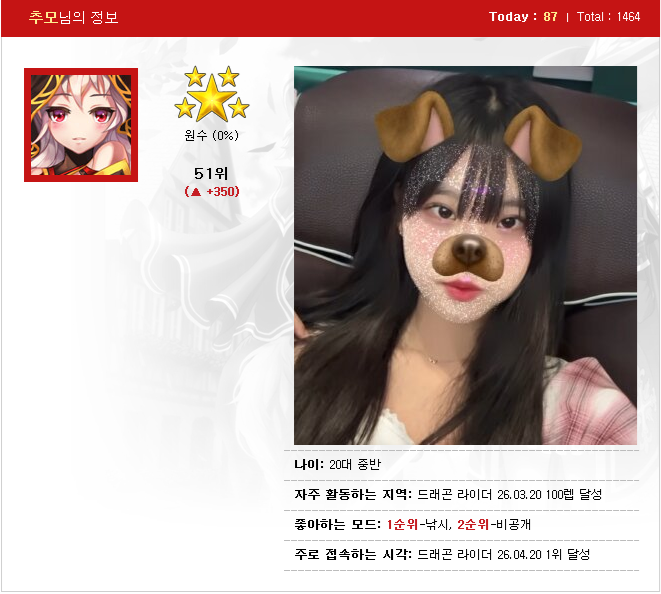This screenshot has width=661, height=594.
Task: Click the small bottom-right gold star
Action: (238, 108)
